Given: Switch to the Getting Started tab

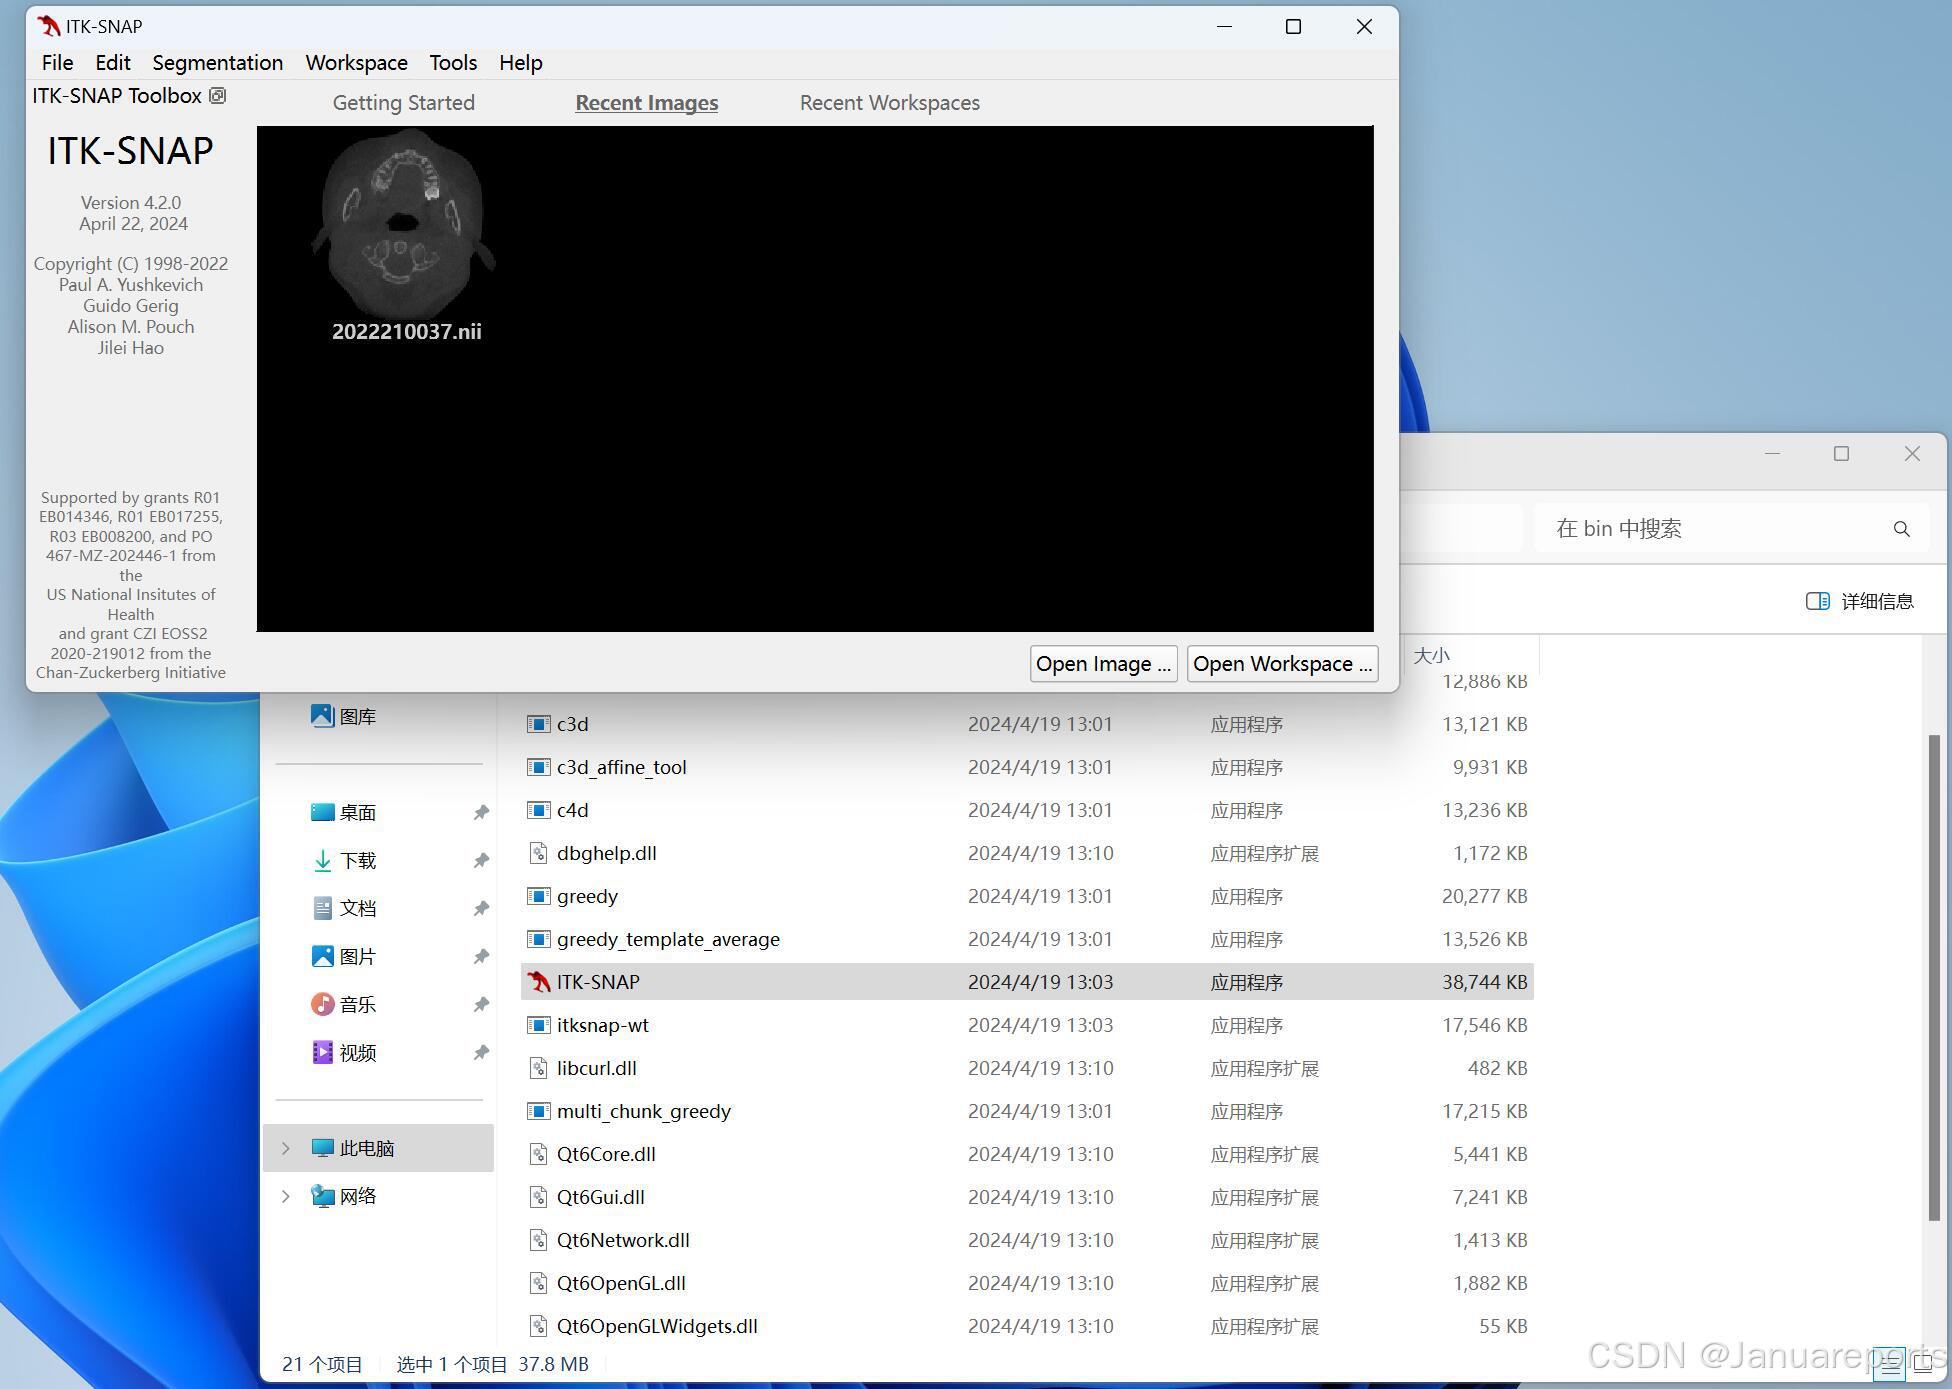Looking at the screenshot, I should (x=403, y=103).
